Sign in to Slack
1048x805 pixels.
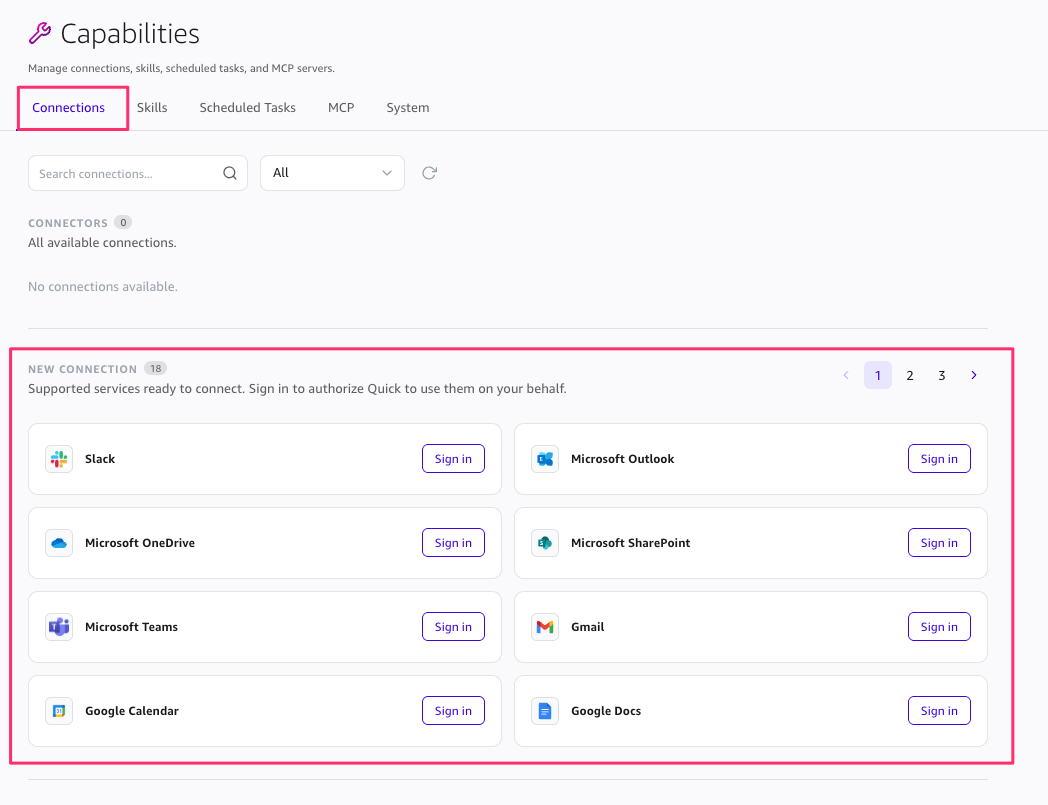[x=453, y=459]
